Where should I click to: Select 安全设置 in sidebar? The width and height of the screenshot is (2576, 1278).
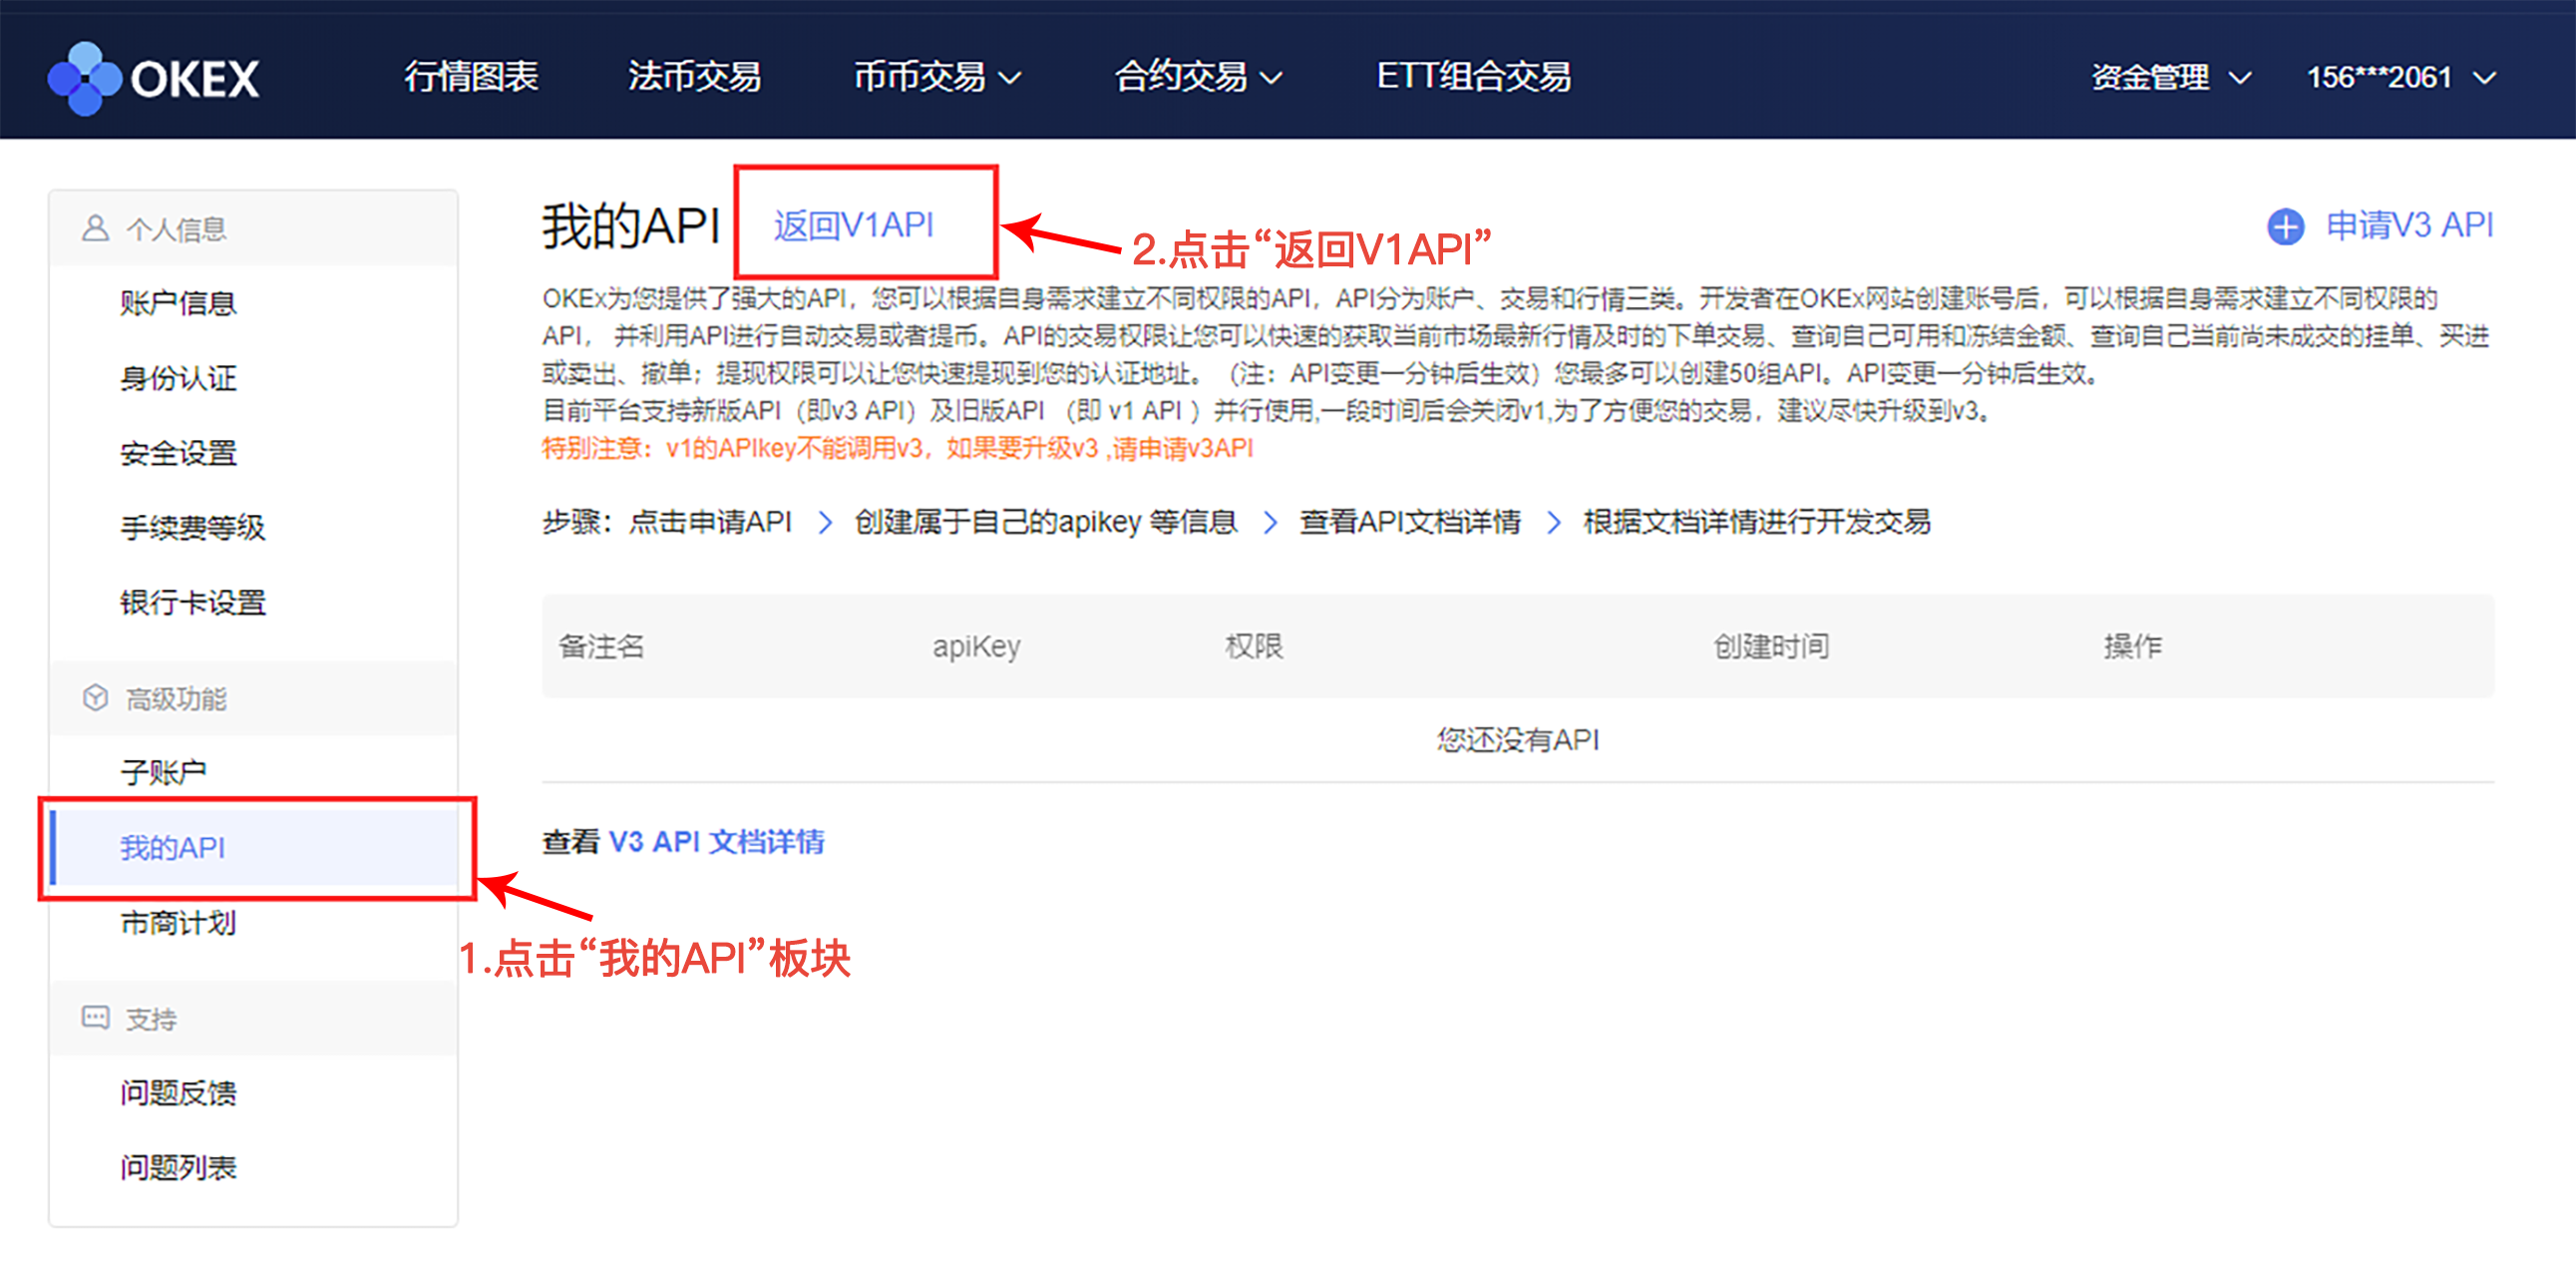pos(178,452)
